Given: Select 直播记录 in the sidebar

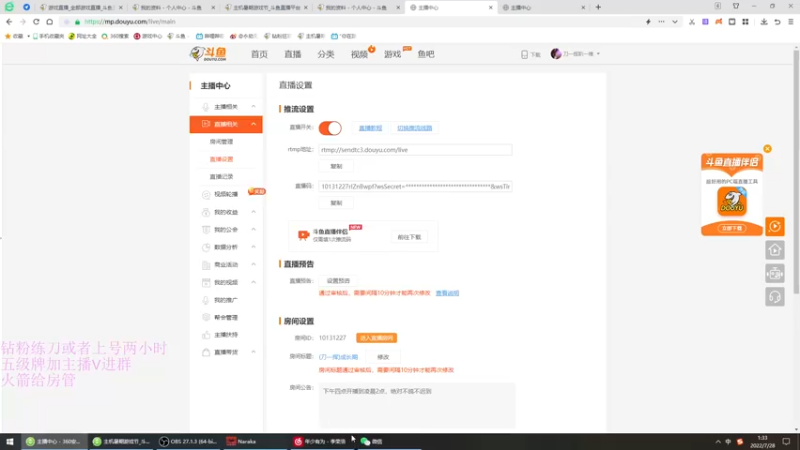Looking at the screenshot, I should [x=221, y=177].
